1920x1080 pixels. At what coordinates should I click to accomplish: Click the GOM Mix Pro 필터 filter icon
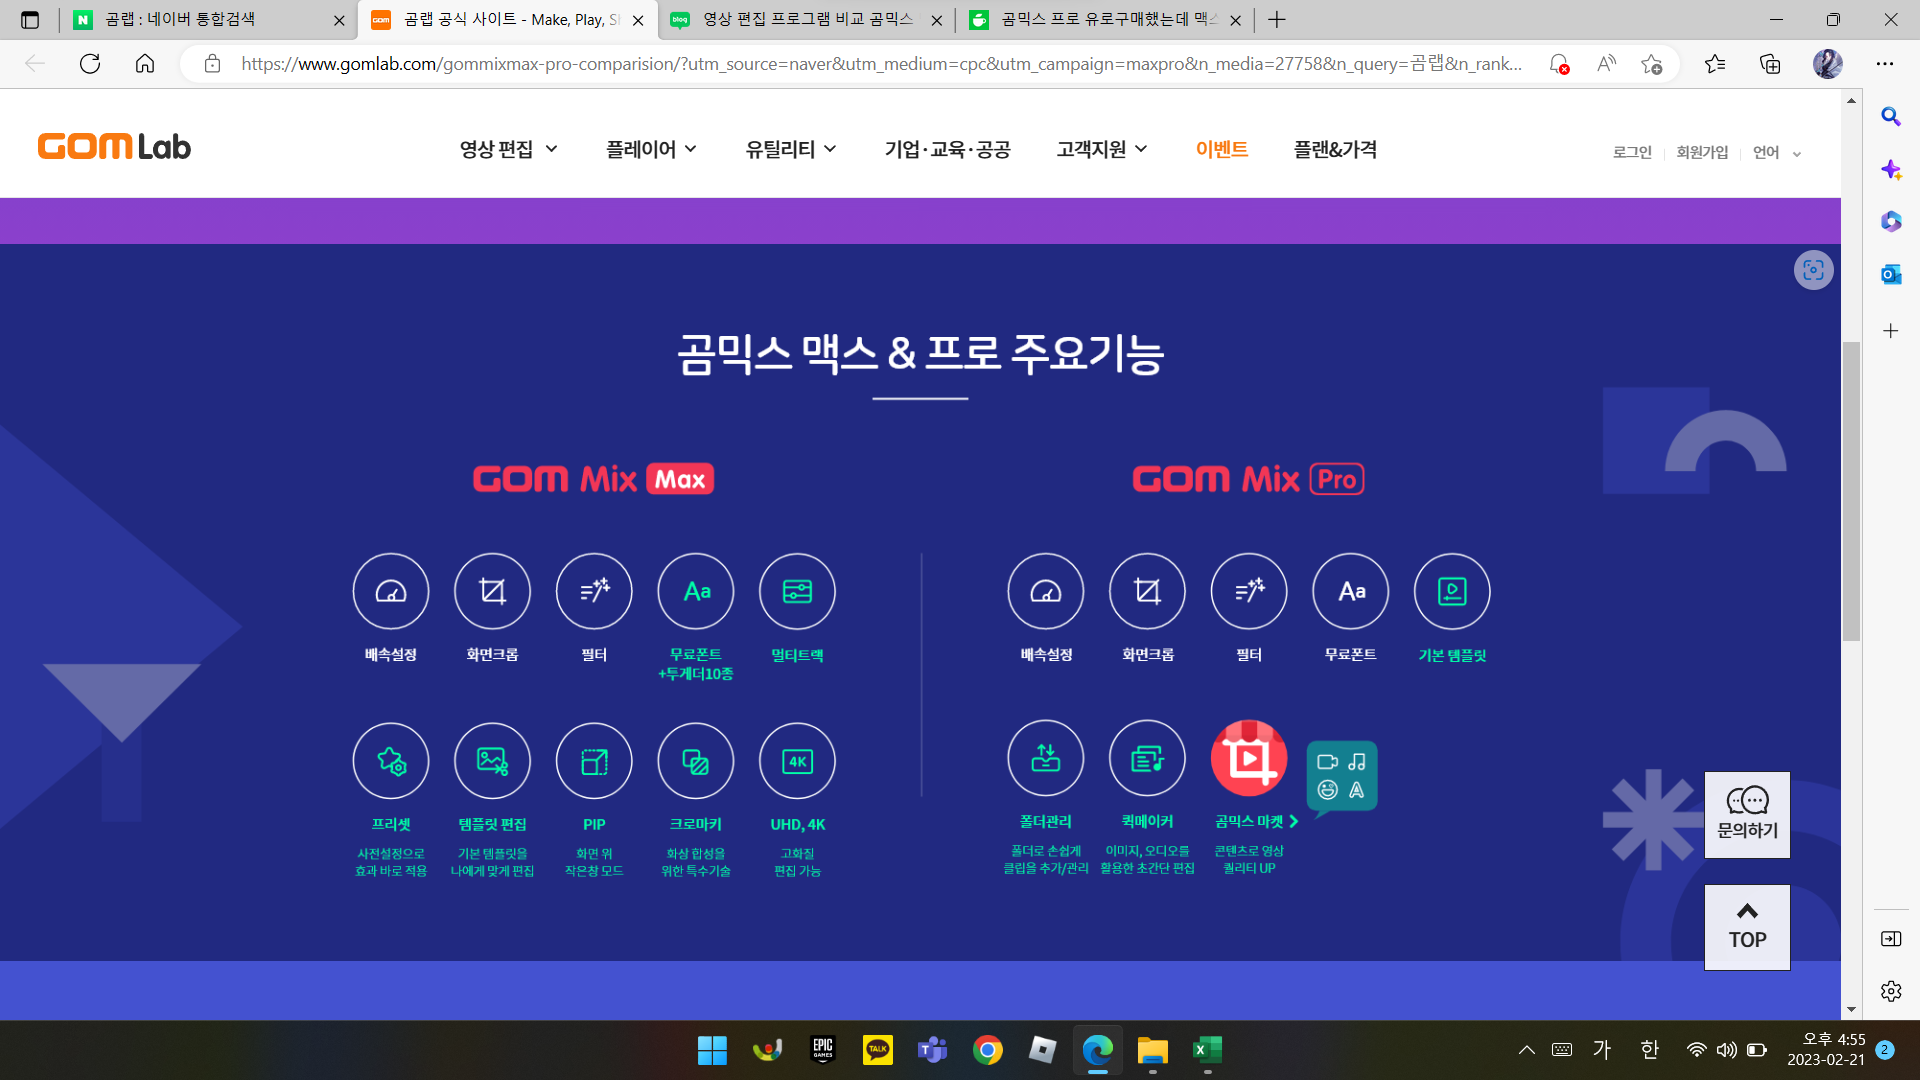pos(1249,591)
